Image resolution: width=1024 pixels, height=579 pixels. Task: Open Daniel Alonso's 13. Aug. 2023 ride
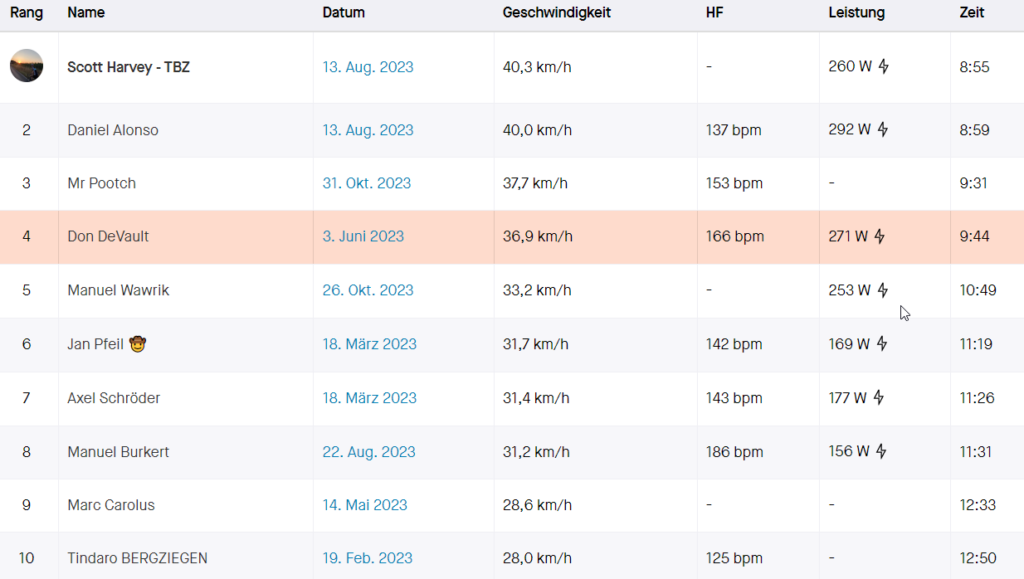pyautogui.click(x=367, y=130)
